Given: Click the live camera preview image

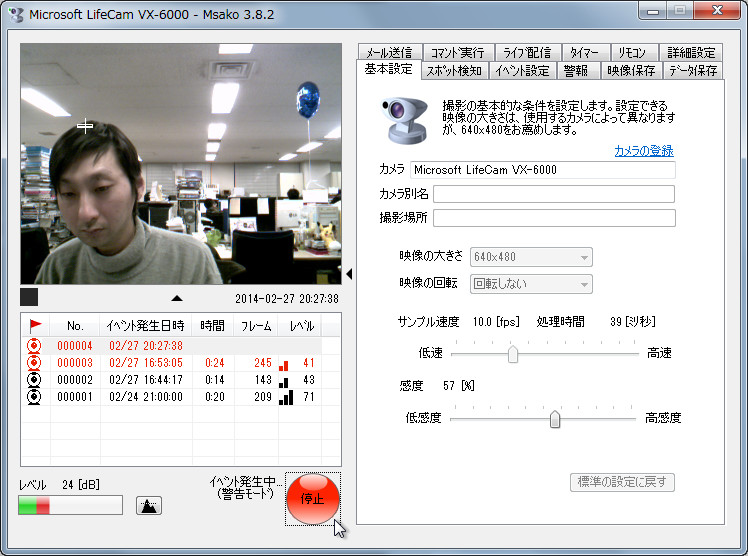Looking at the screenshot, I should coord(181,164).
